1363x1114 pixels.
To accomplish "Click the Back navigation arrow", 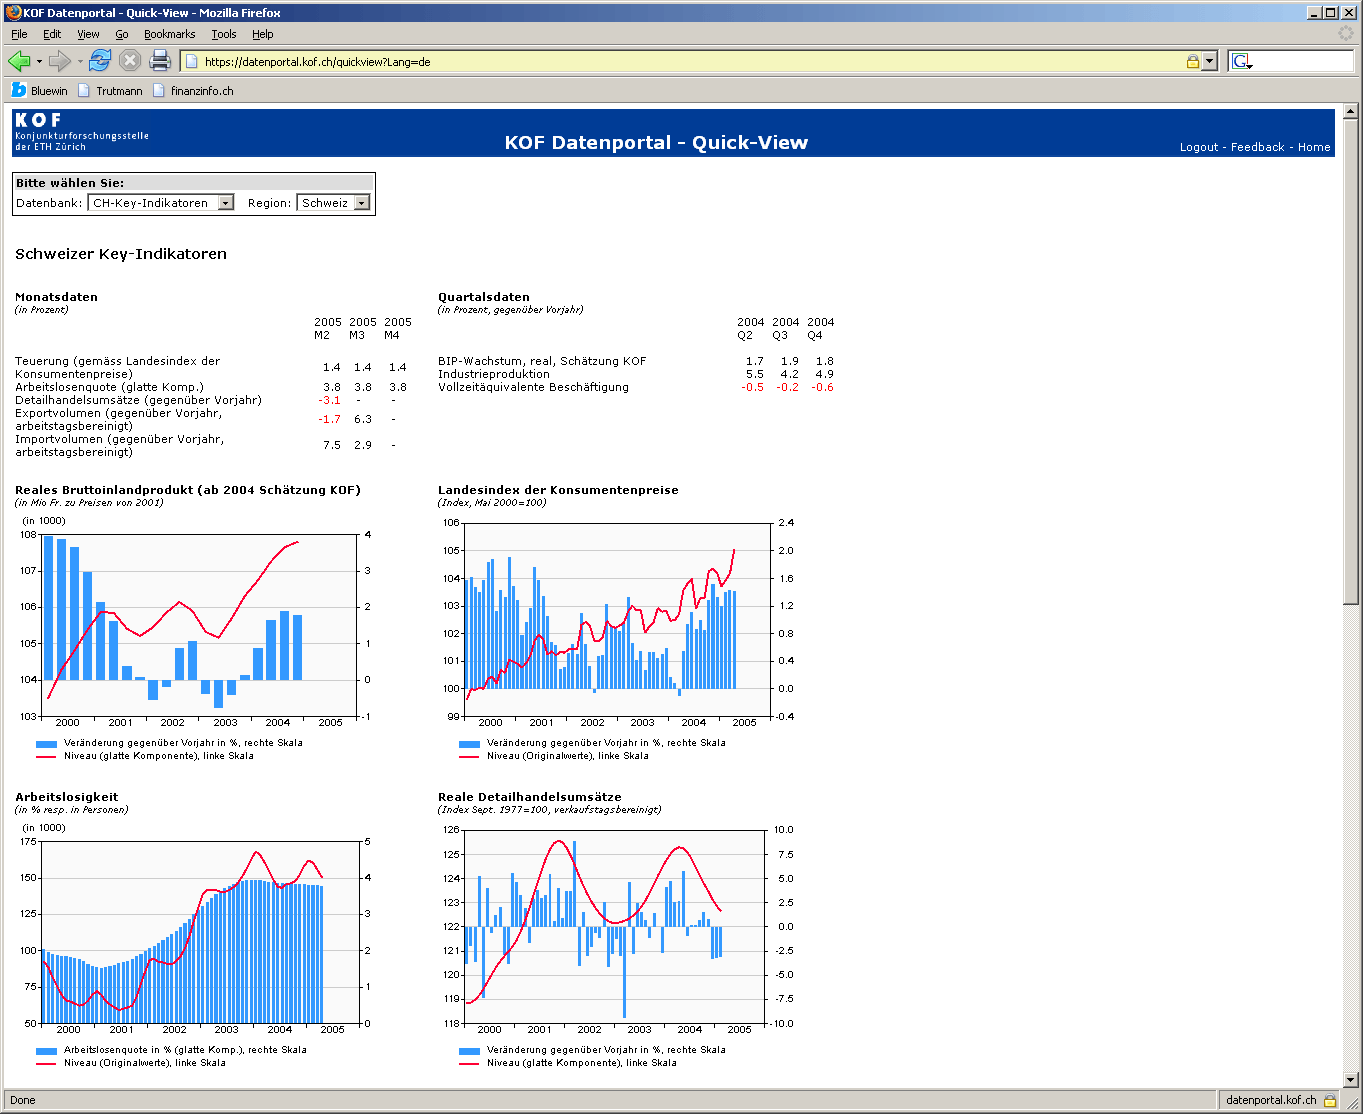I will [x=19, y=61].
